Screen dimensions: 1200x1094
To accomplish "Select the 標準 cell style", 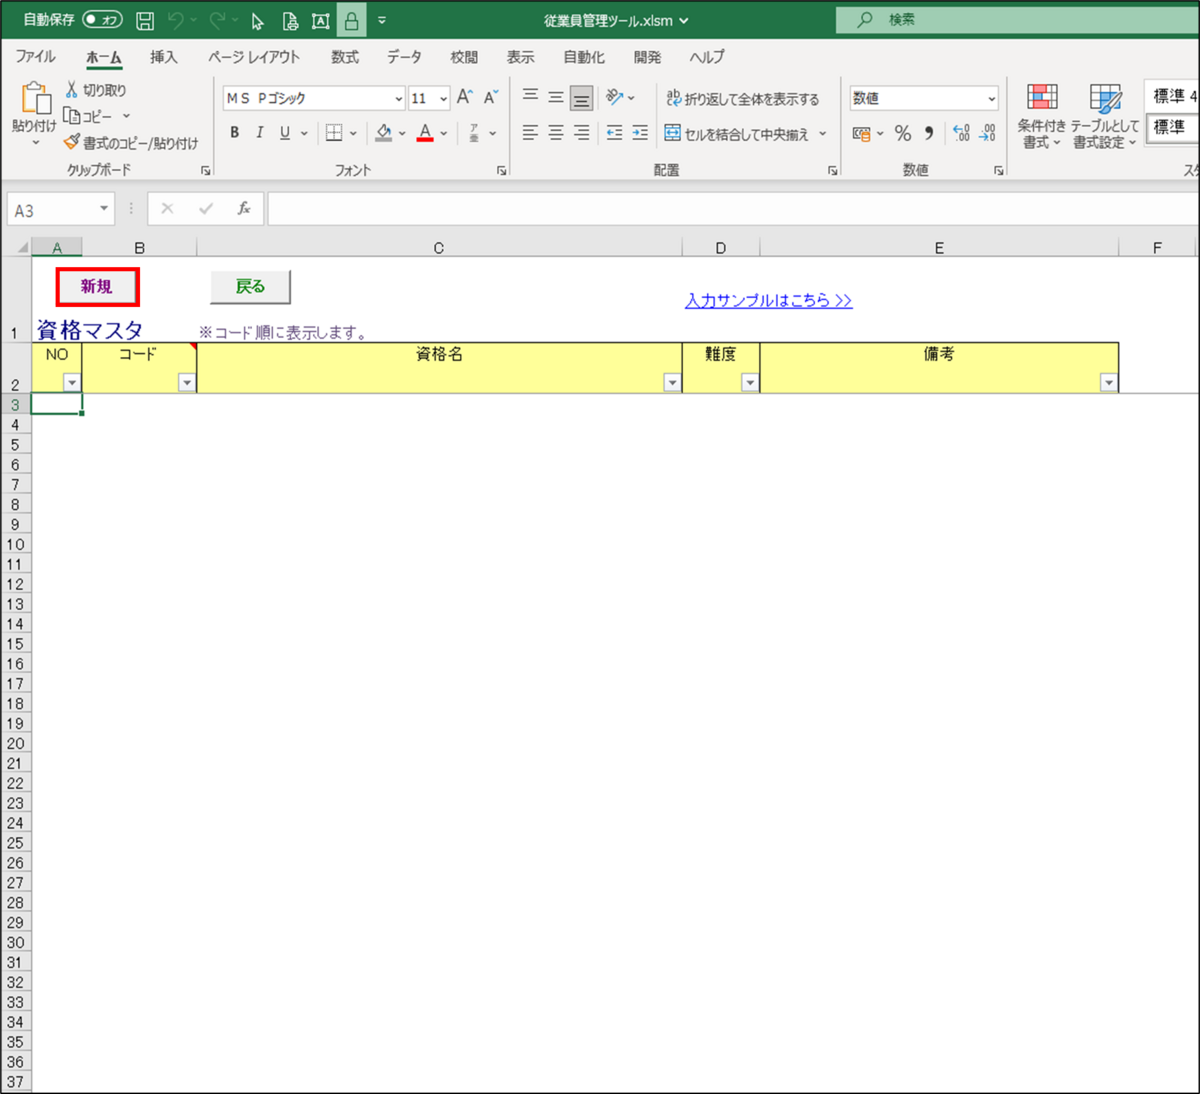I will point(1170,127).
